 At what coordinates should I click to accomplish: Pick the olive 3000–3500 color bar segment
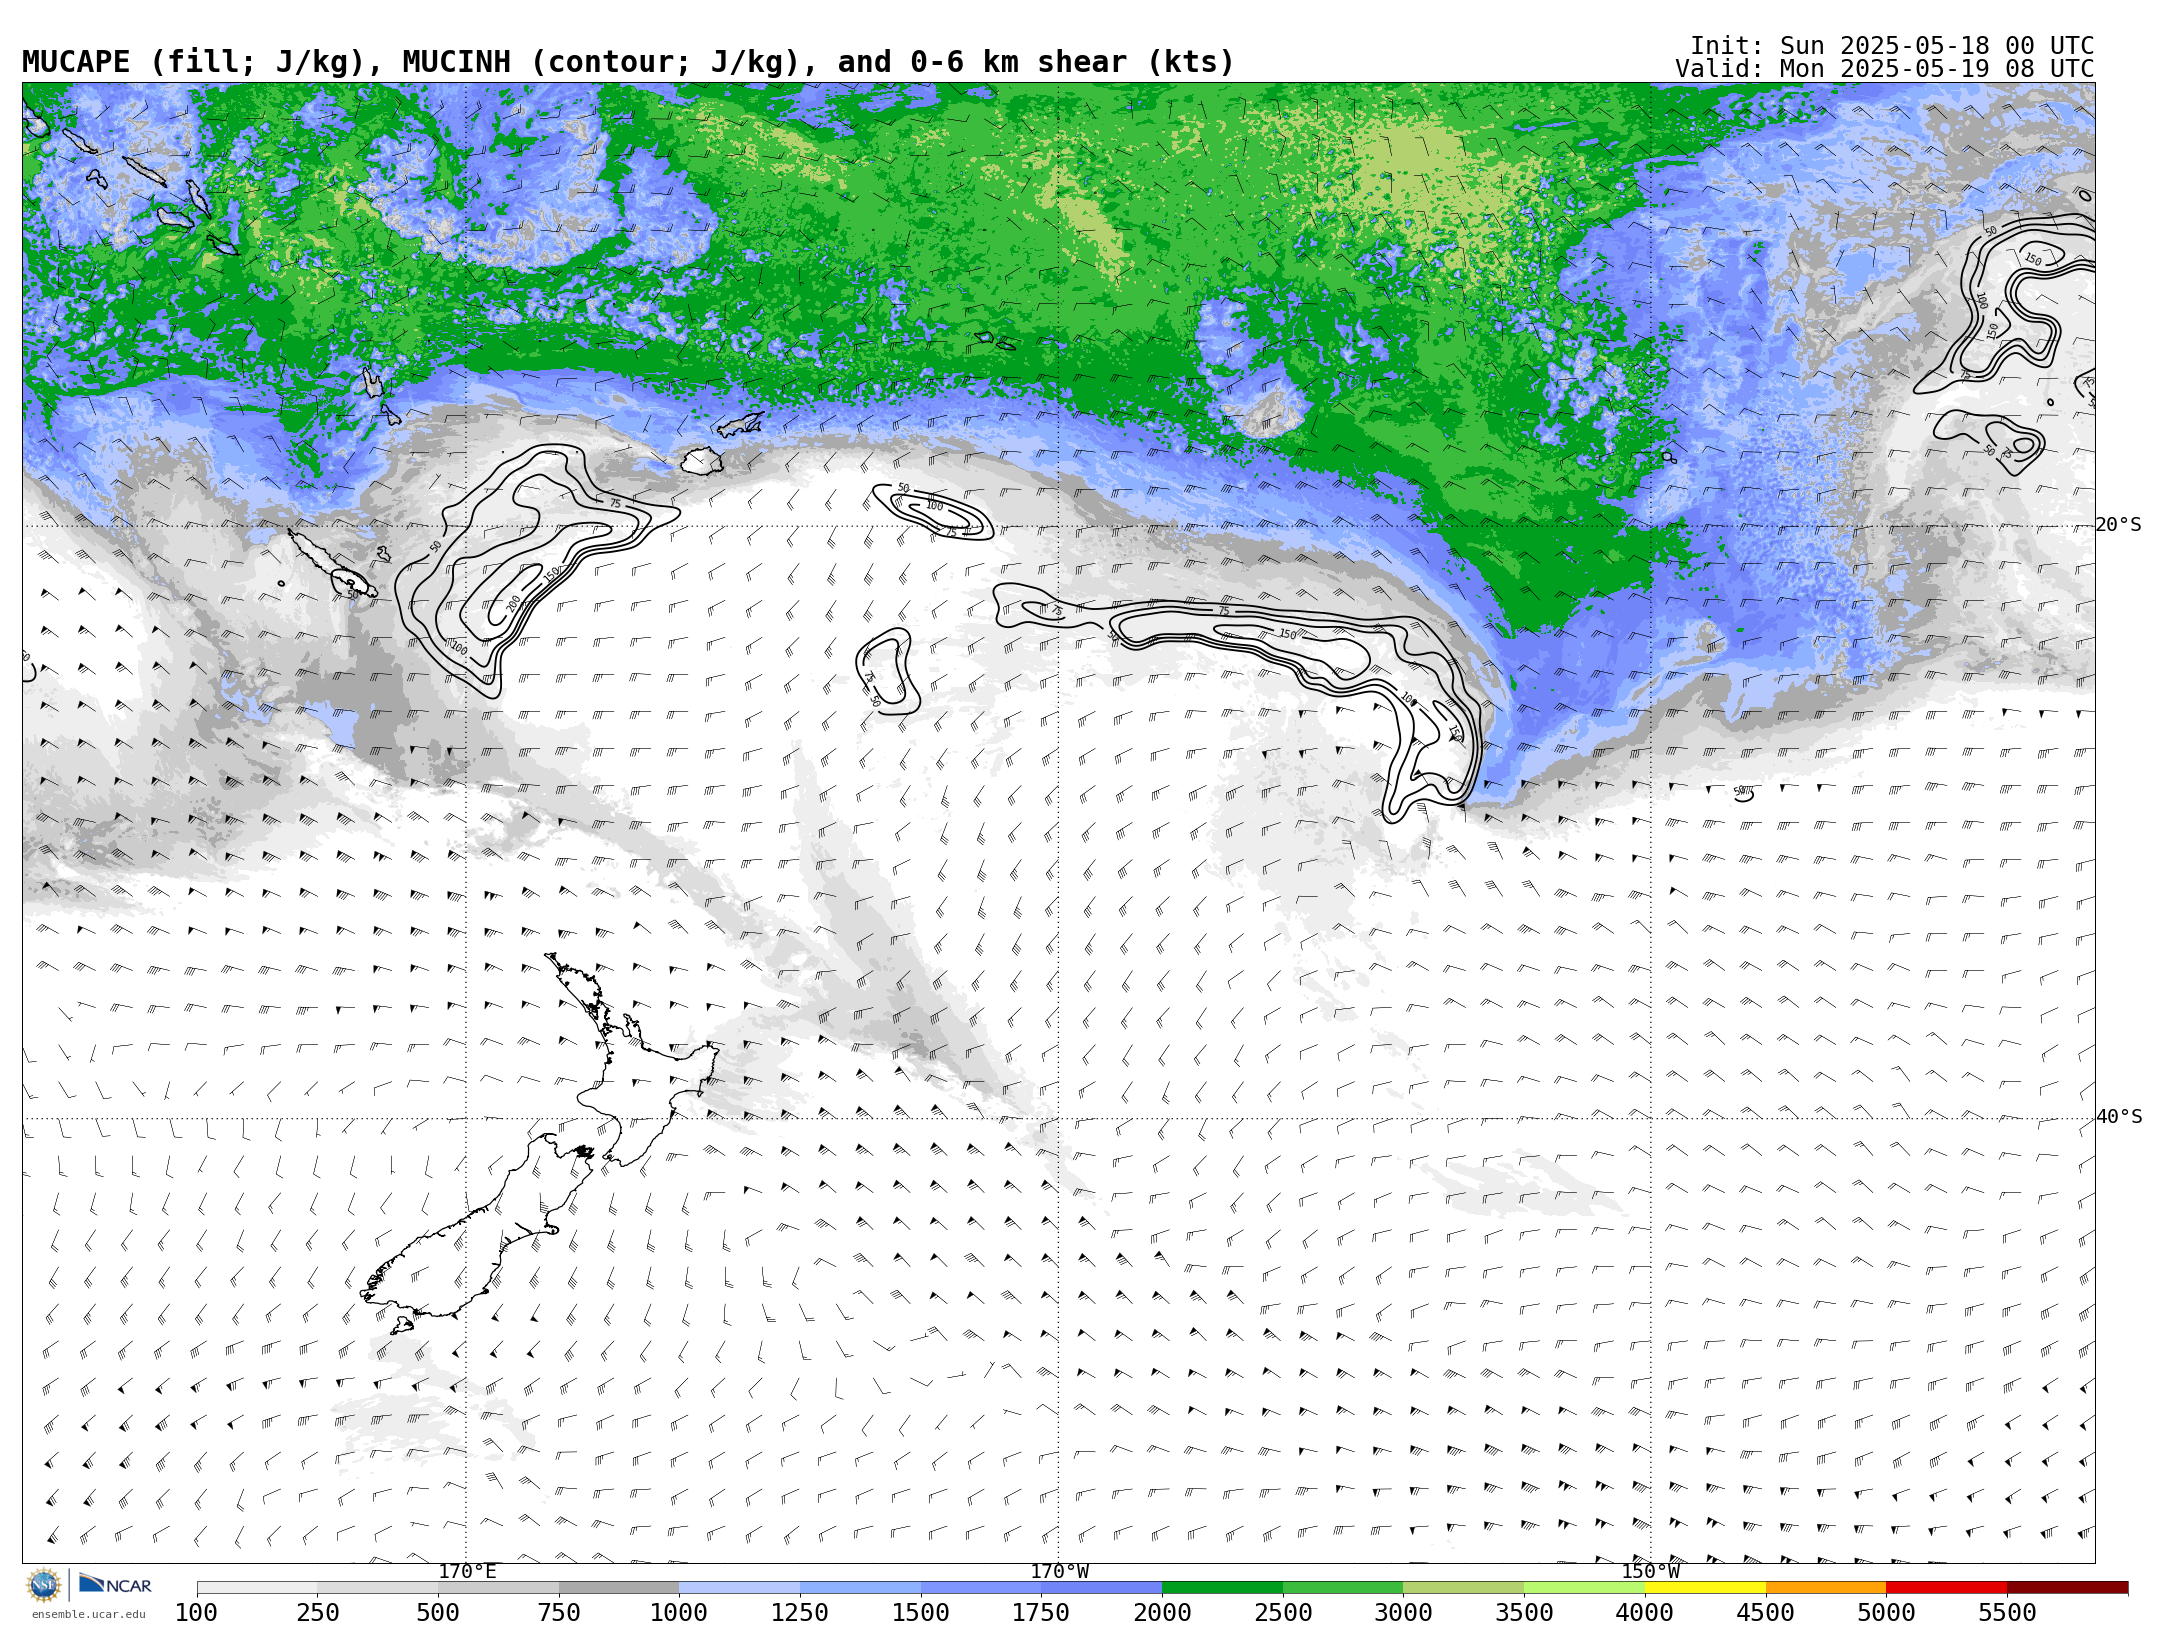(1464, 1588)
